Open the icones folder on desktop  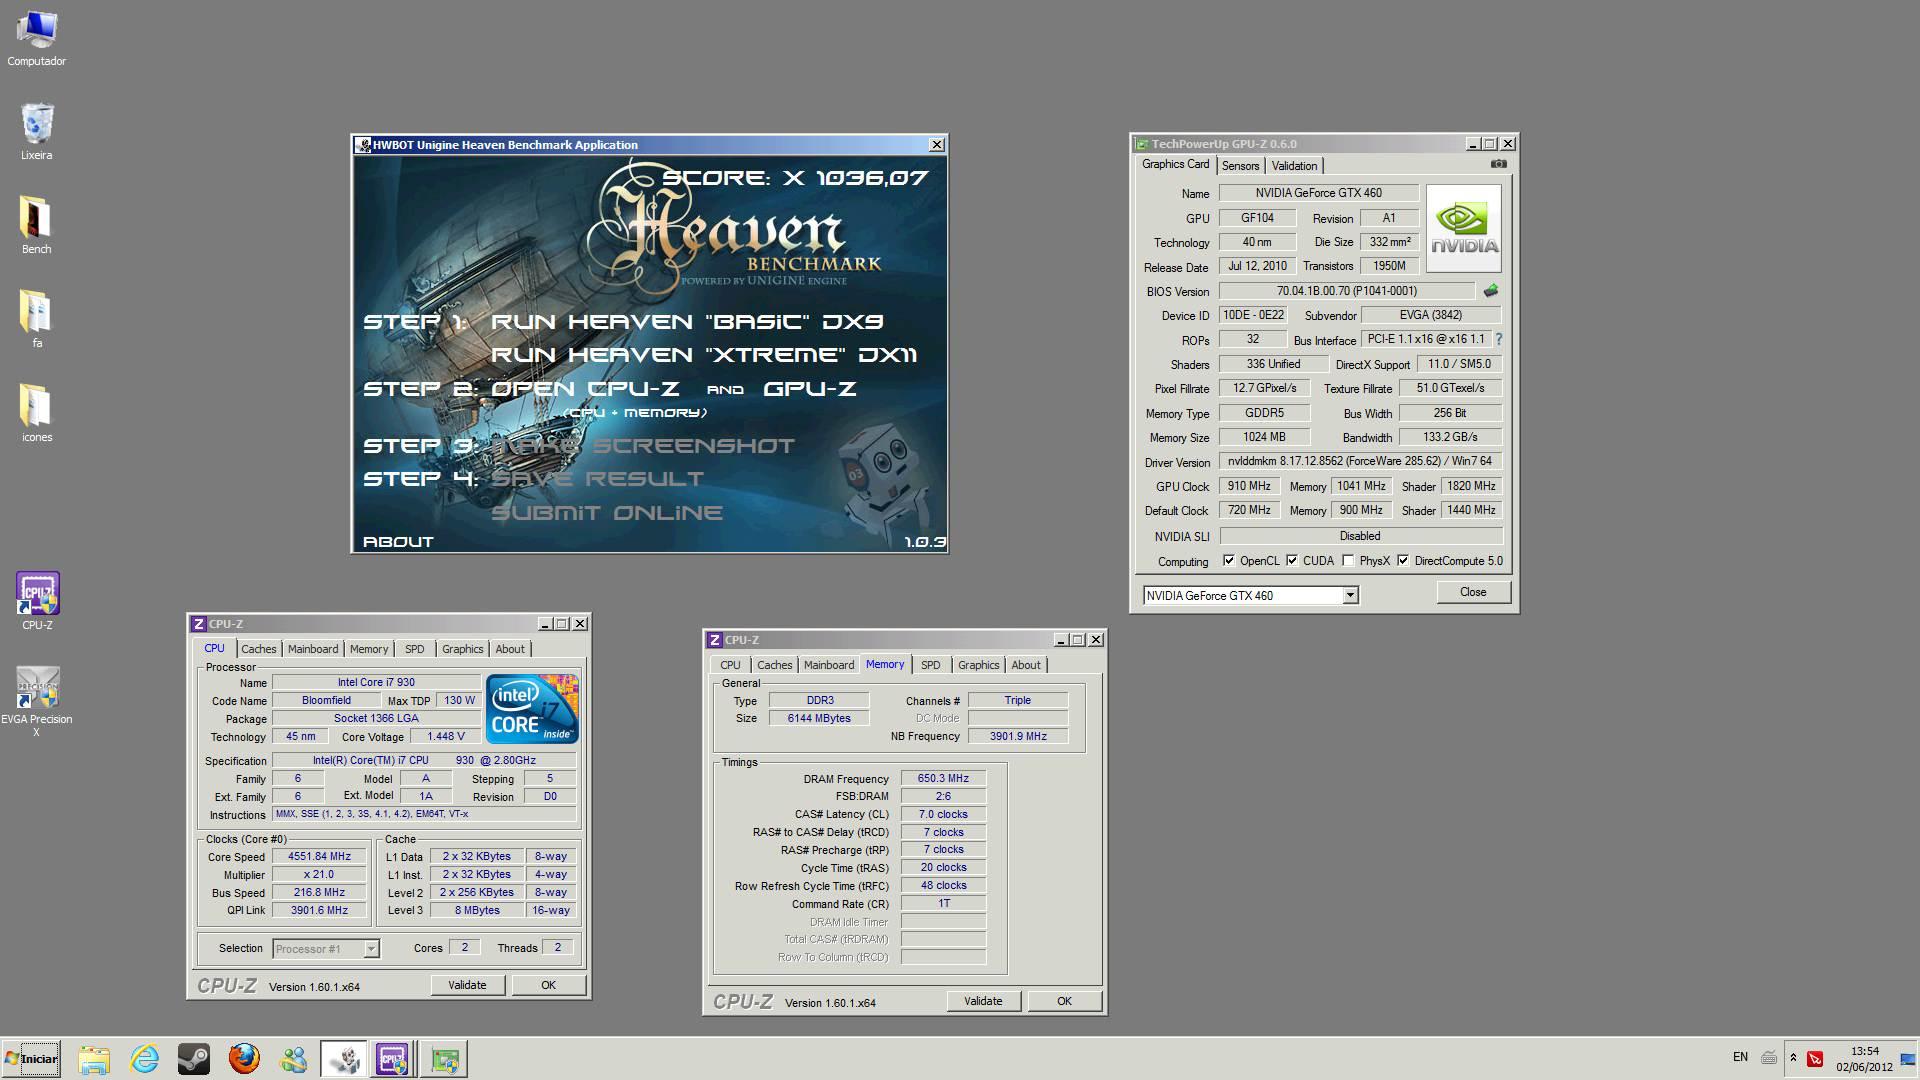36,413
